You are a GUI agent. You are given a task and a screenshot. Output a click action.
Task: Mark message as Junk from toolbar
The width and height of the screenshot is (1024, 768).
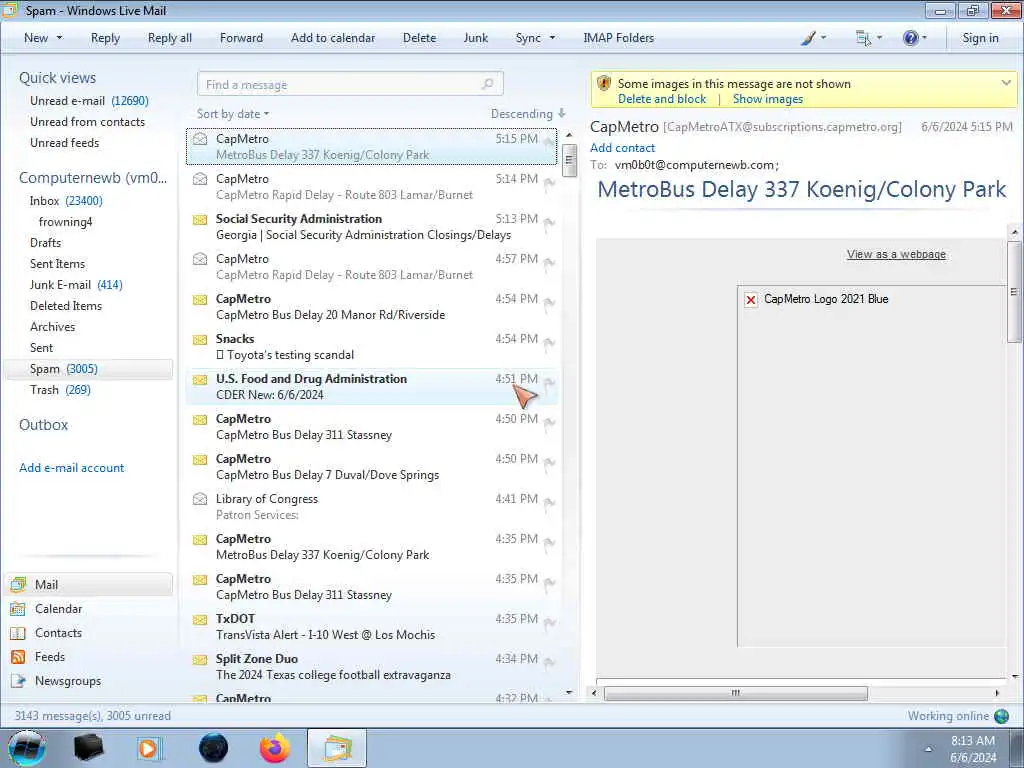(475, 38)
